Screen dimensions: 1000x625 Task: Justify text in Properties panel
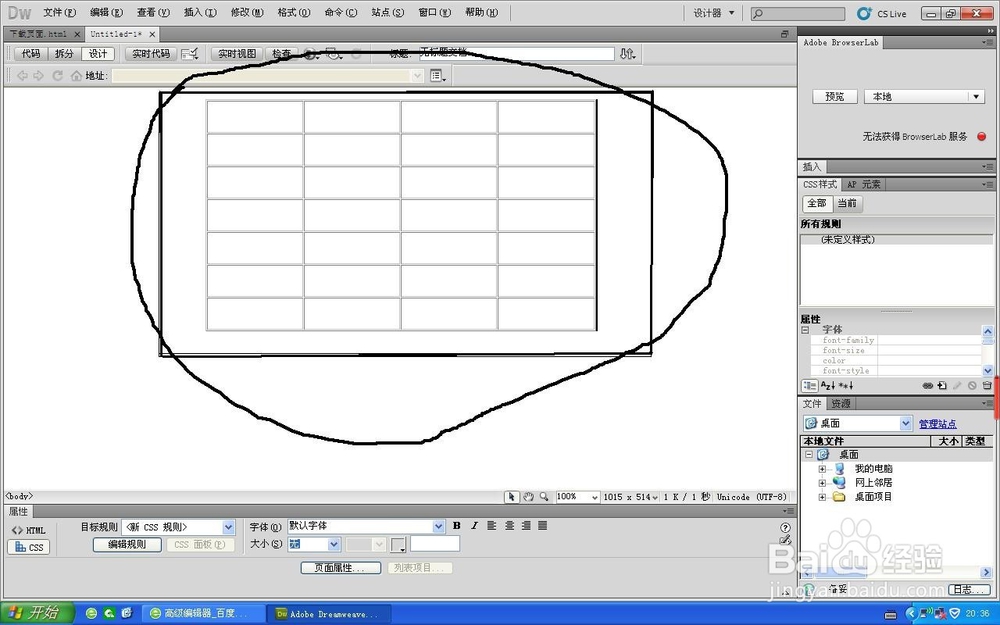[542, 526]
